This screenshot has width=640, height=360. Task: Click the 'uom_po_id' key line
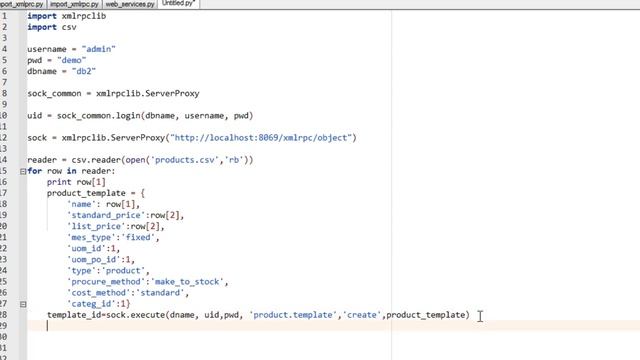coord(101,259)
